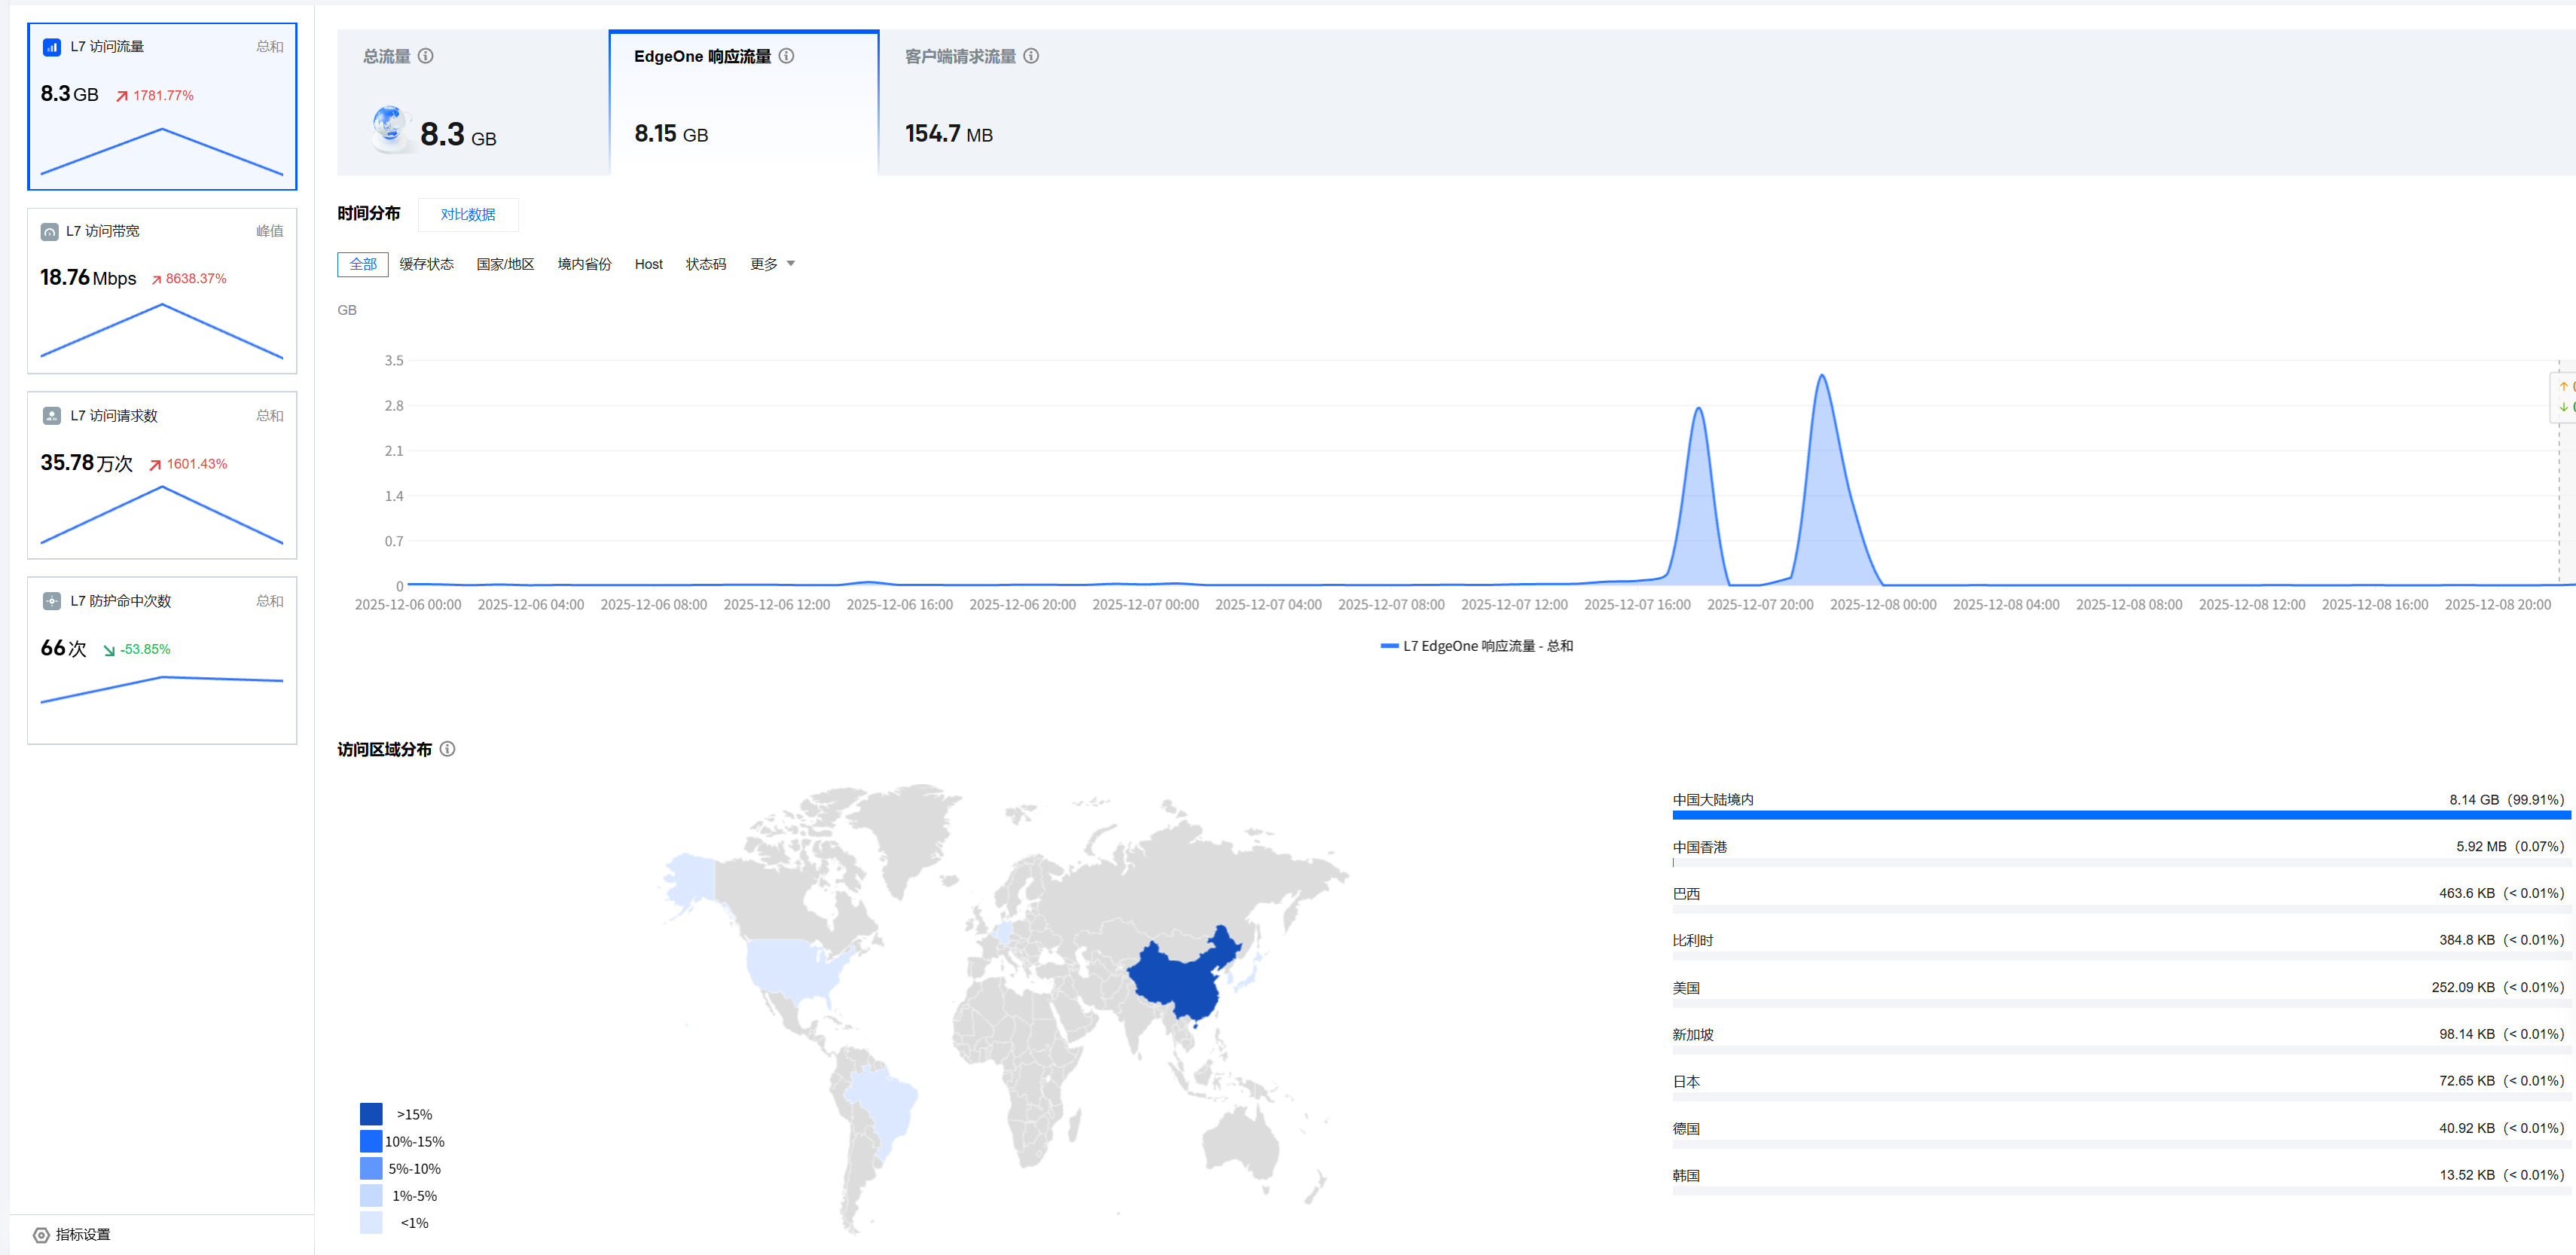Click the 中国大陆境内 traffic bar
This screenshot has width=2576, height=1255.
pyautogui.click(x=2120, y=815)
